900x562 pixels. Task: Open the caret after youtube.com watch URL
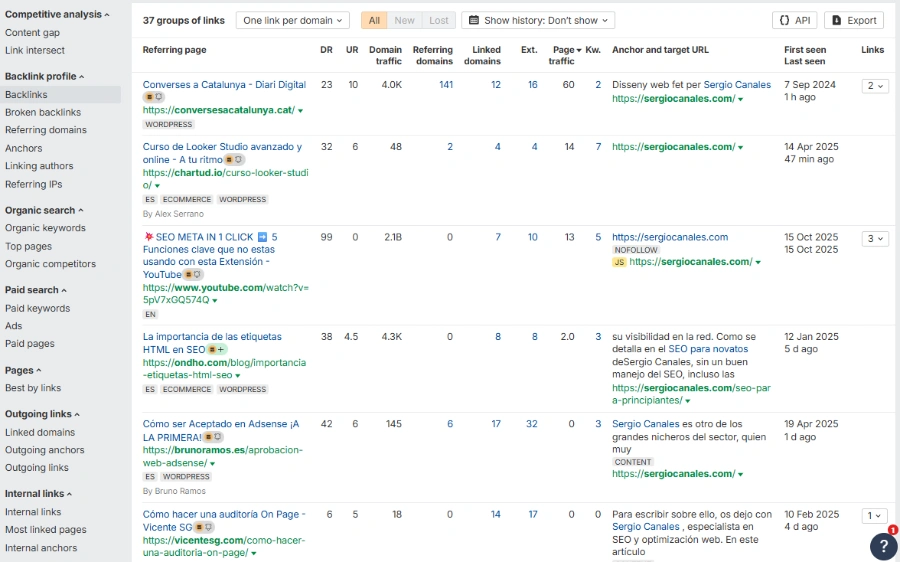[x=215, y=300]
